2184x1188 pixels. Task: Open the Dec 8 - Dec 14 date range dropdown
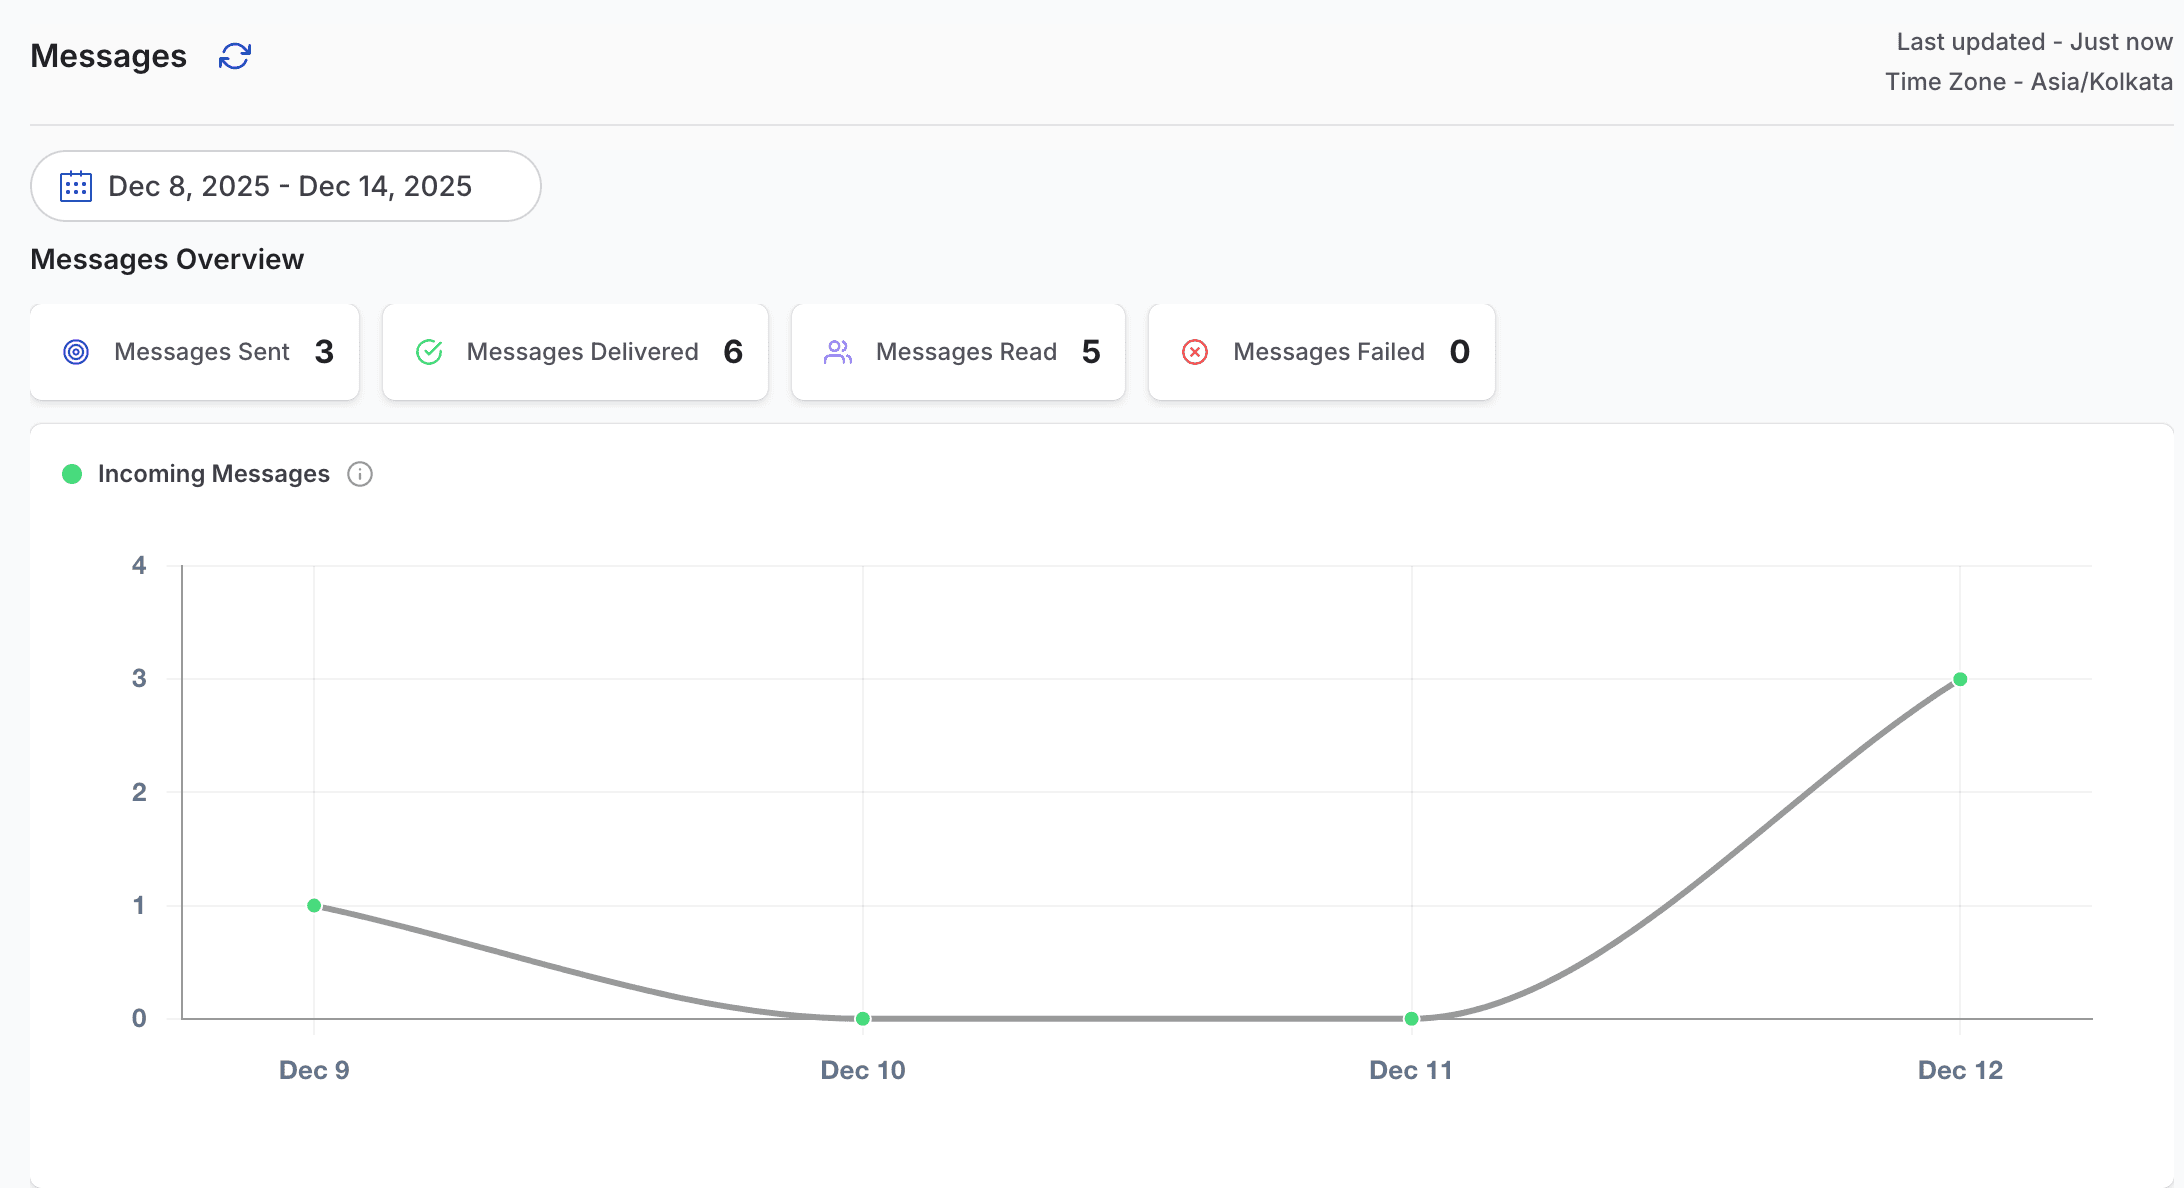(x=285, y=186)
